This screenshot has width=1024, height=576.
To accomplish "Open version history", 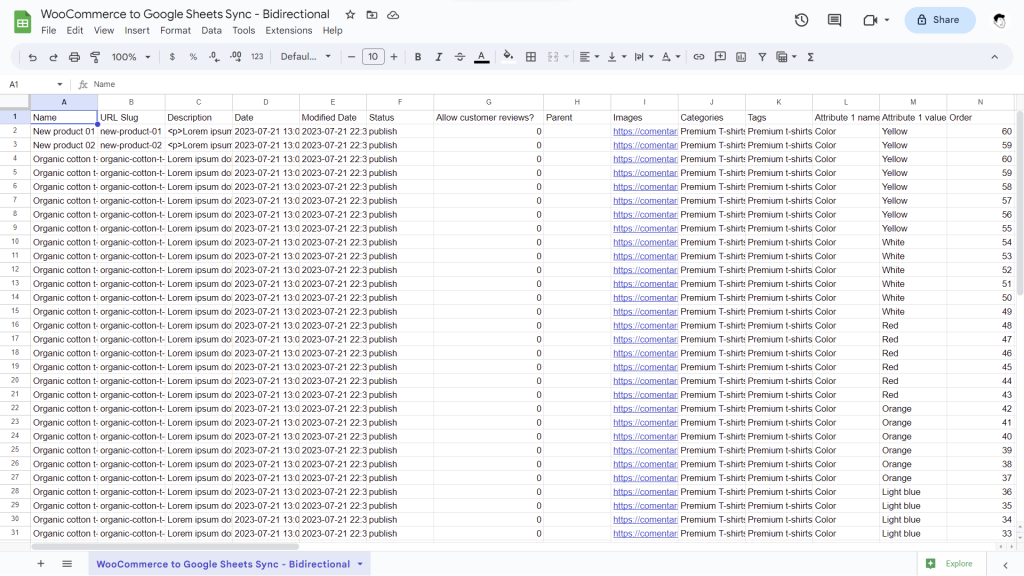I will point(801,19).
